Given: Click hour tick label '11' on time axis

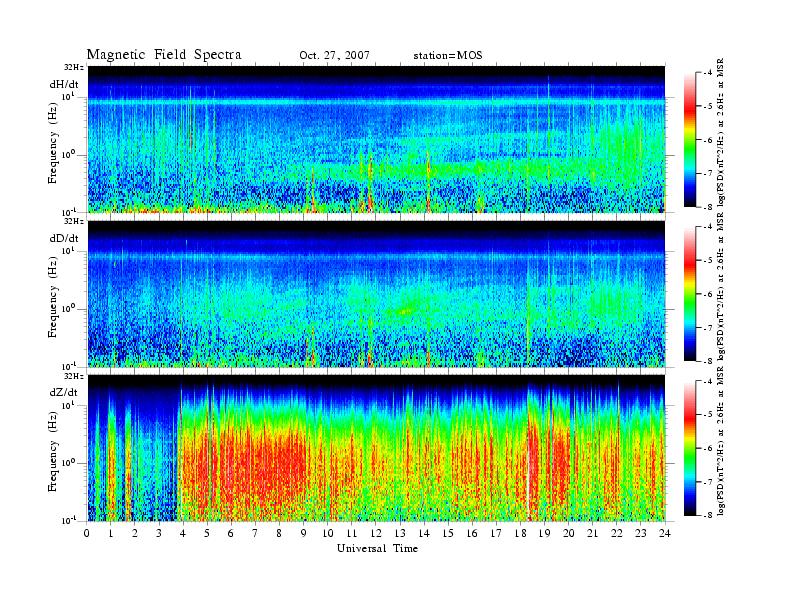Looking at the screenshot, I should (352, 533).
